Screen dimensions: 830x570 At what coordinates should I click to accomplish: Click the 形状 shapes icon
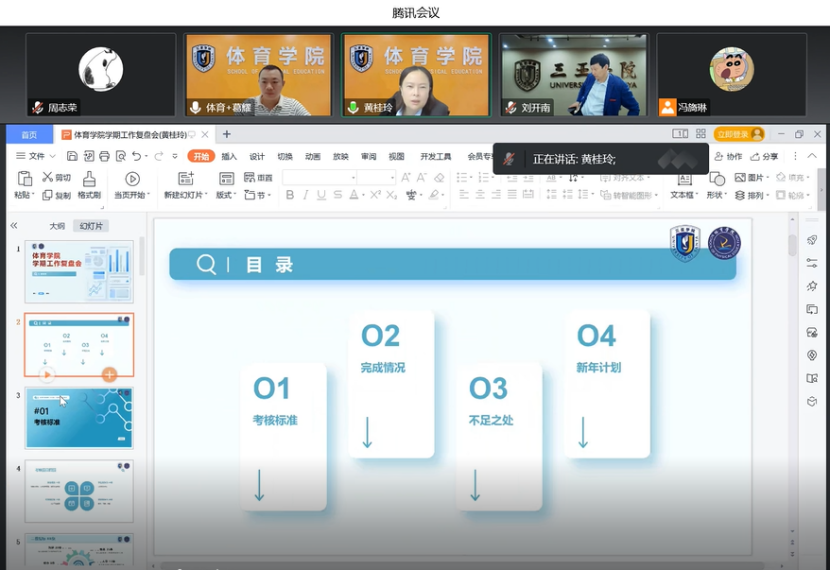point(716,179)
